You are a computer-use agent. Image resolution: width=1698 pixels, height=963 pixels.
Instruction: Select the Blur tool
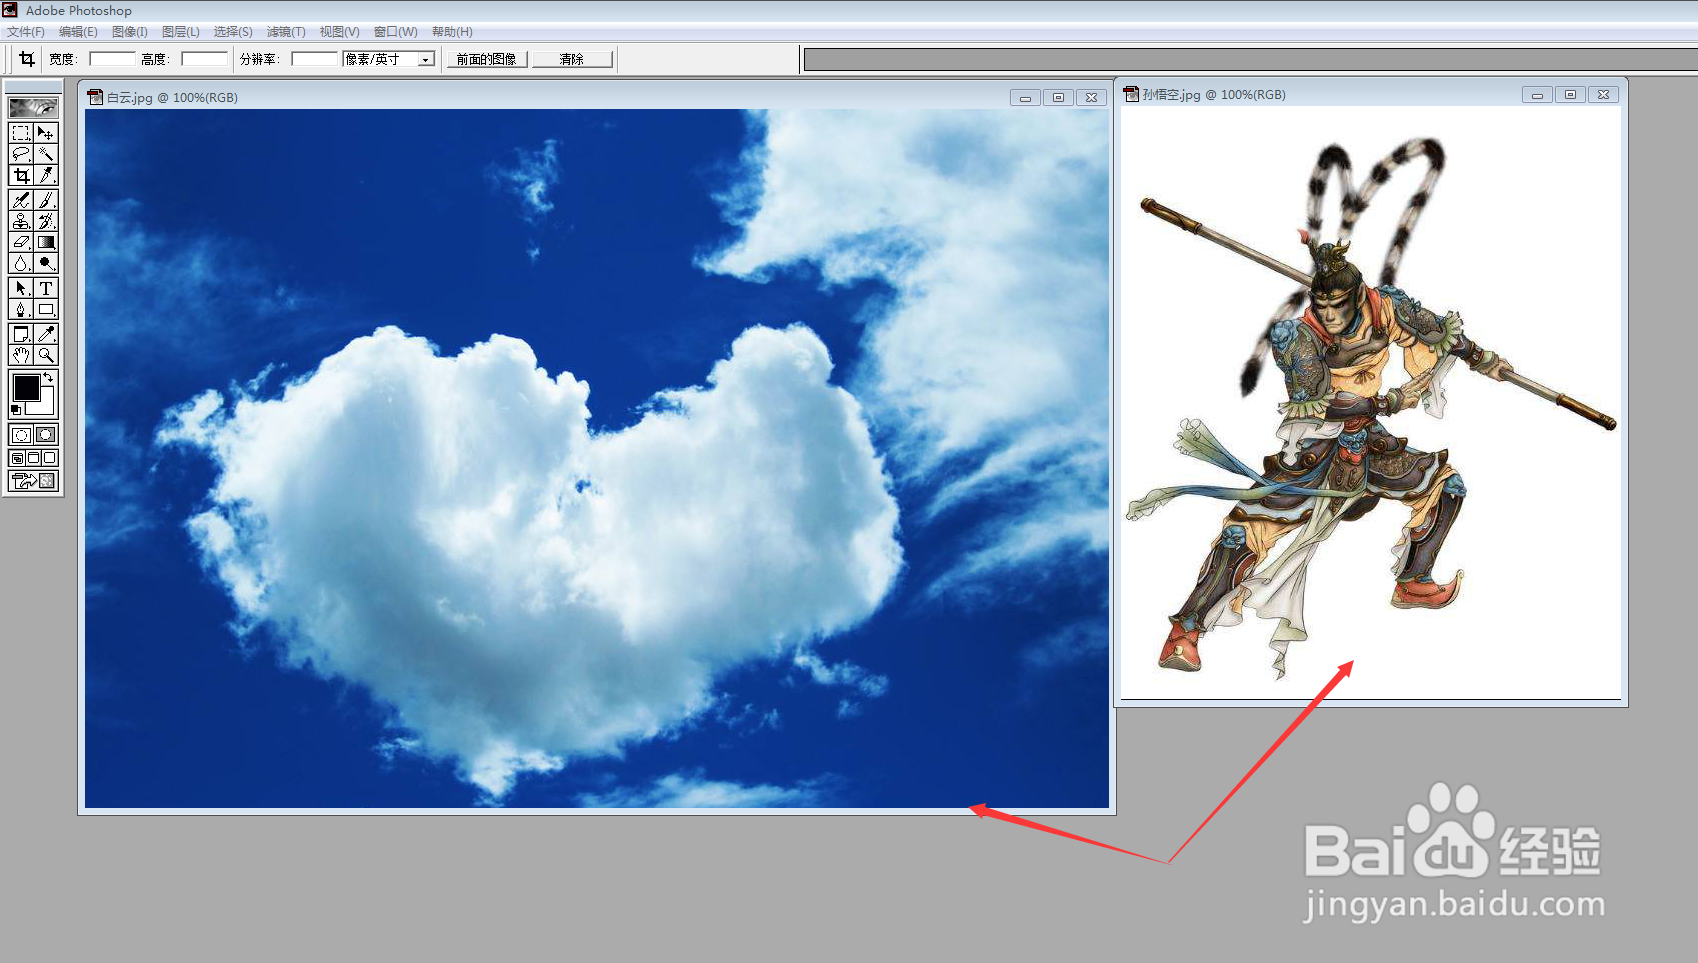pyautogui.click(x=21, y=263)
